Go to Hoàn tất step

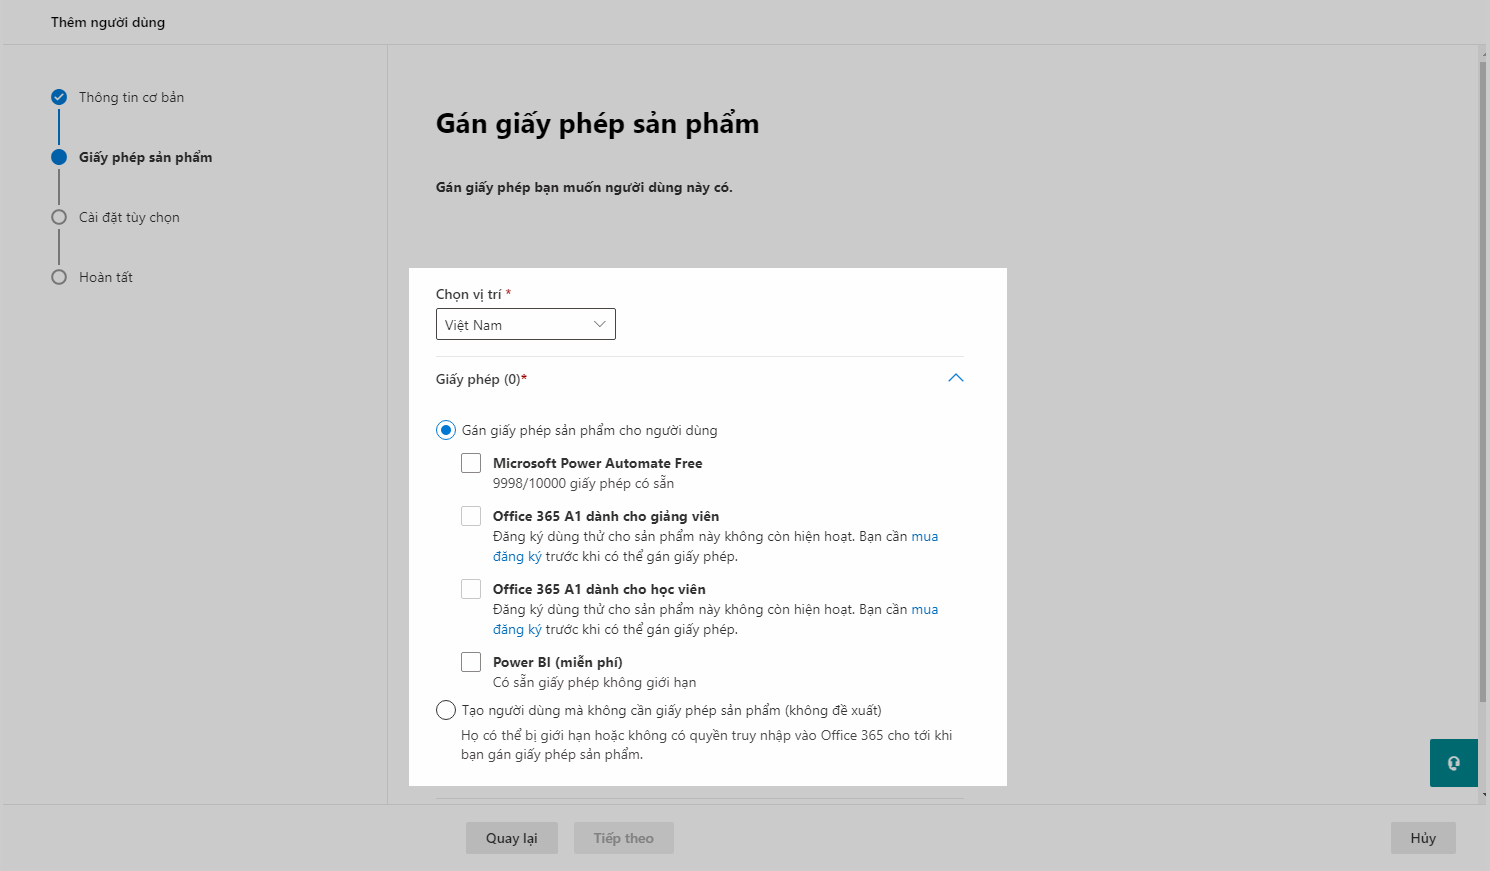pyautogui.click(x=106, y=277)
